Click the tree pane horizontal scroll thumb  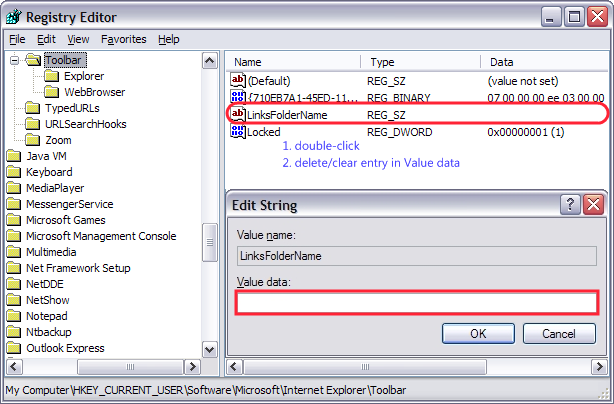[x=130, y=367]
